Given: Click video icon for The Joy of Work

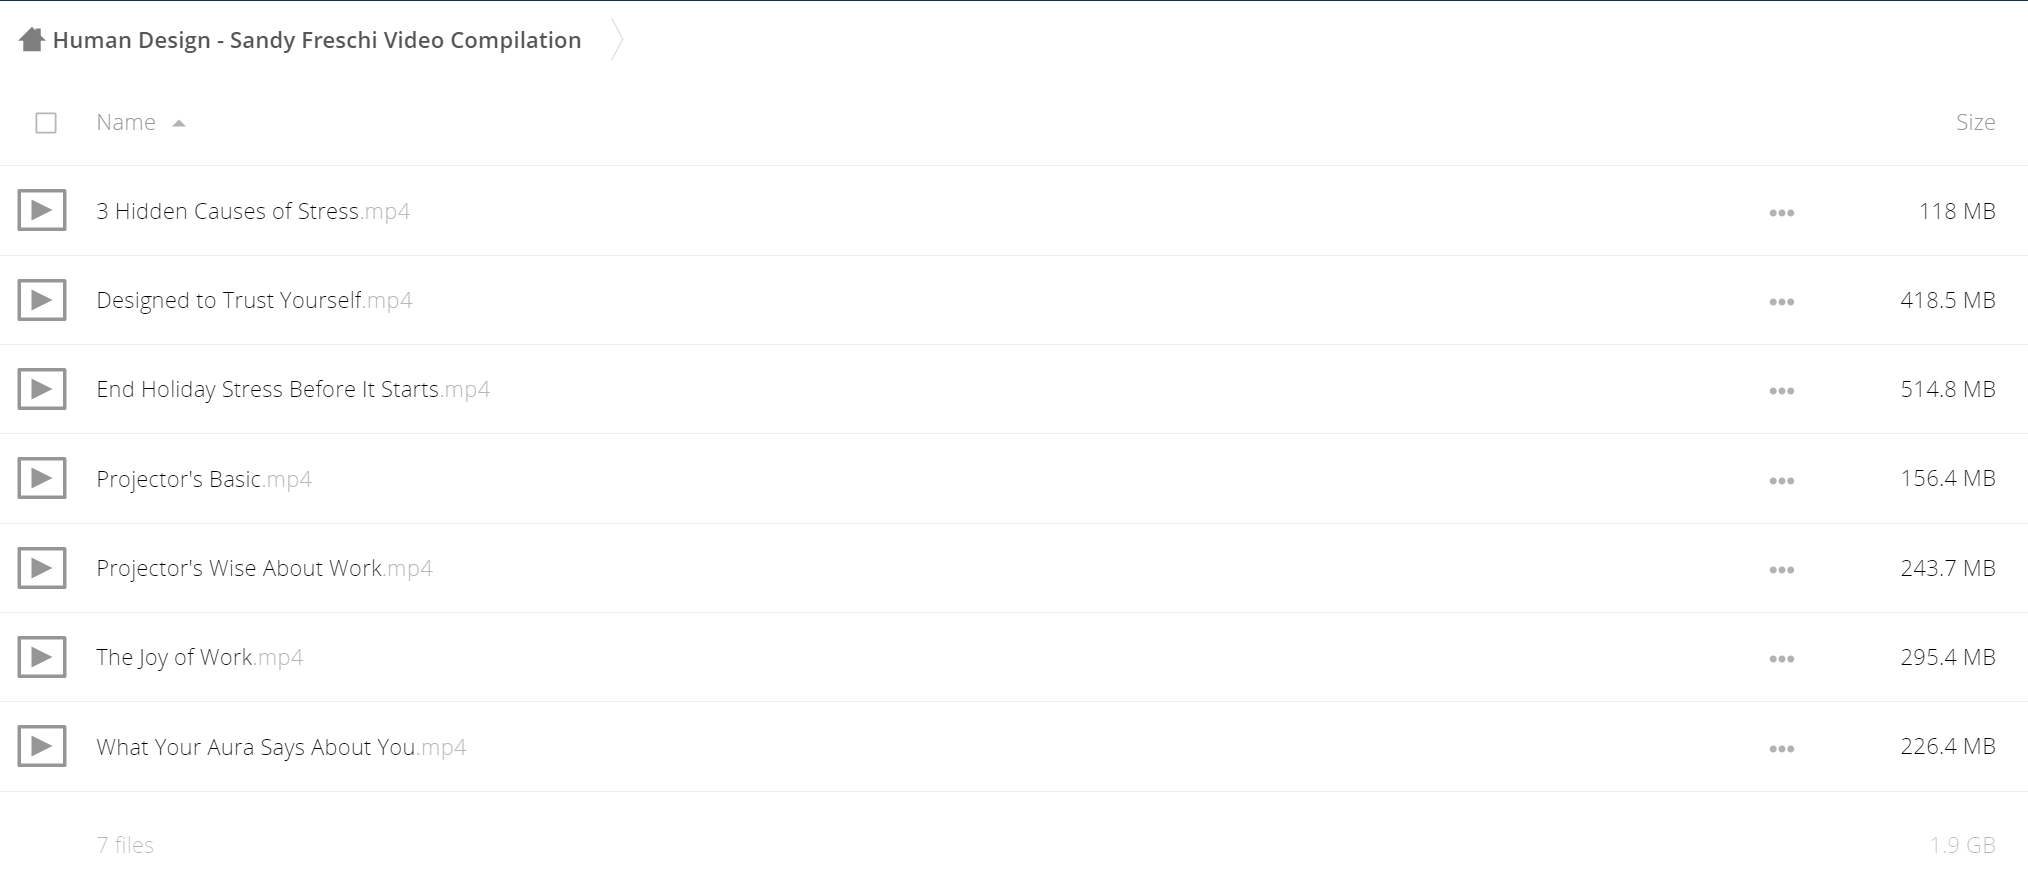Looking at the screenshot, I should [42, 657].
